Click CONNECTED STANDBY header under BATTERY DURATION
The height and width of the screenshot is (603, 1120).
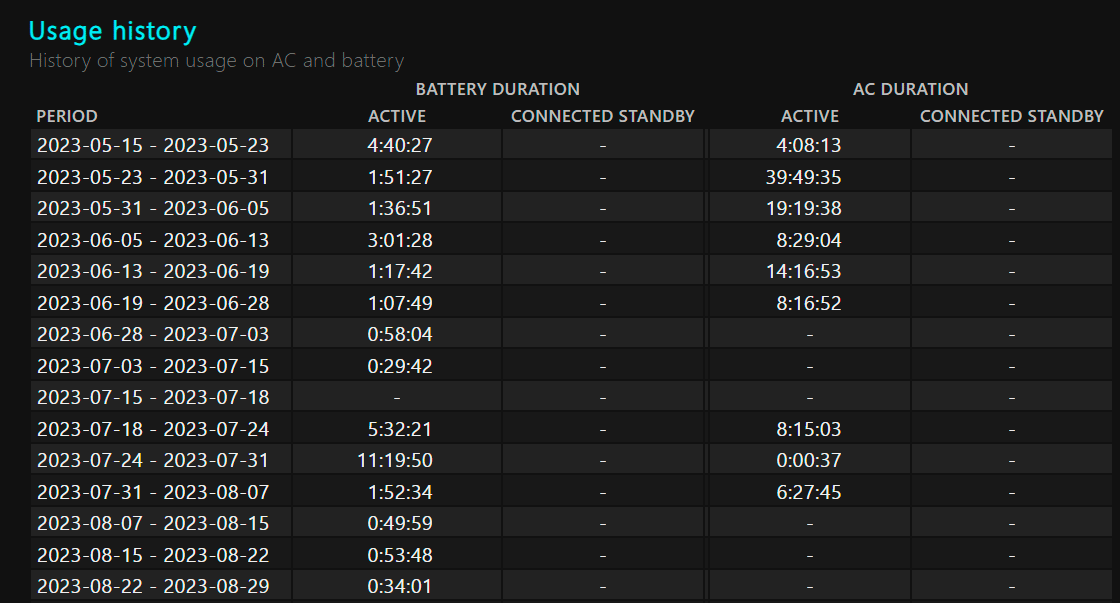click(x=602, y=116)
